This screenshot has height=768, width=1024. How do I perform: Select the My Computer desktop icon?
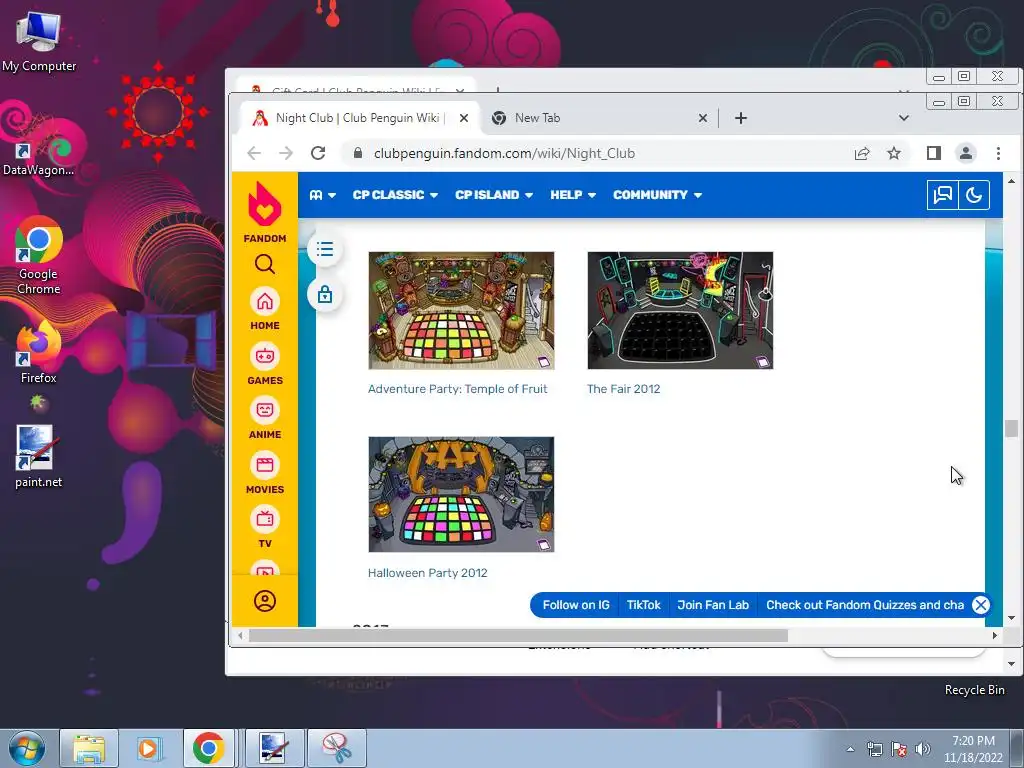coord(39,41)
